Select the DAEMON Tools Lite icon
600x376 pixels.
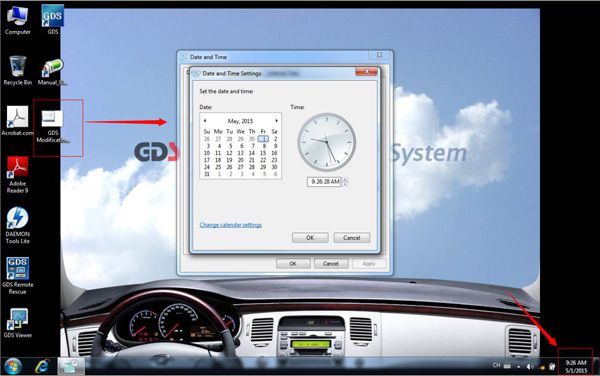pyautogui.click(x=18, y=225)
